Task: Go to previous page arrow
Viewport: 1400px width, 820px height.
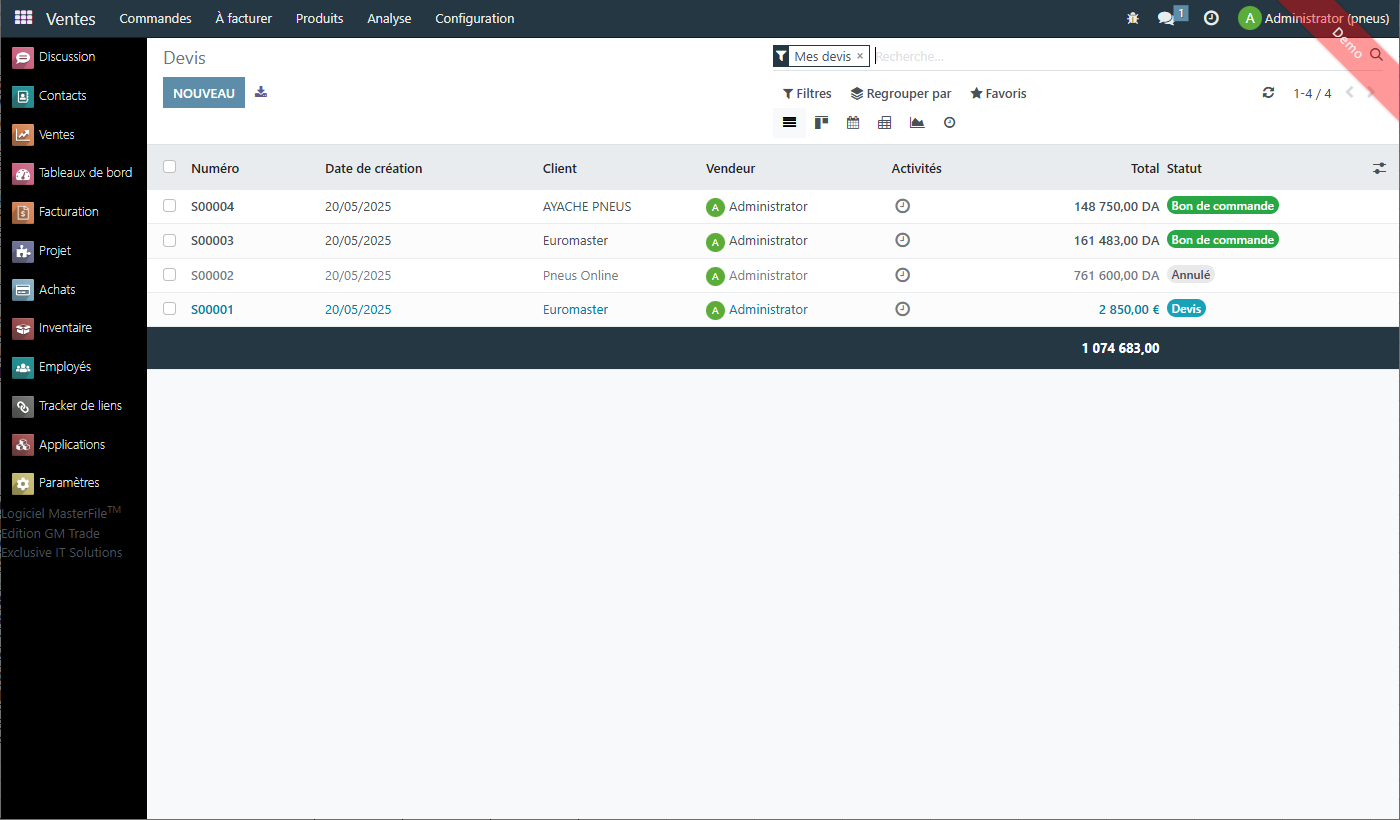Action: [1349, 93]
